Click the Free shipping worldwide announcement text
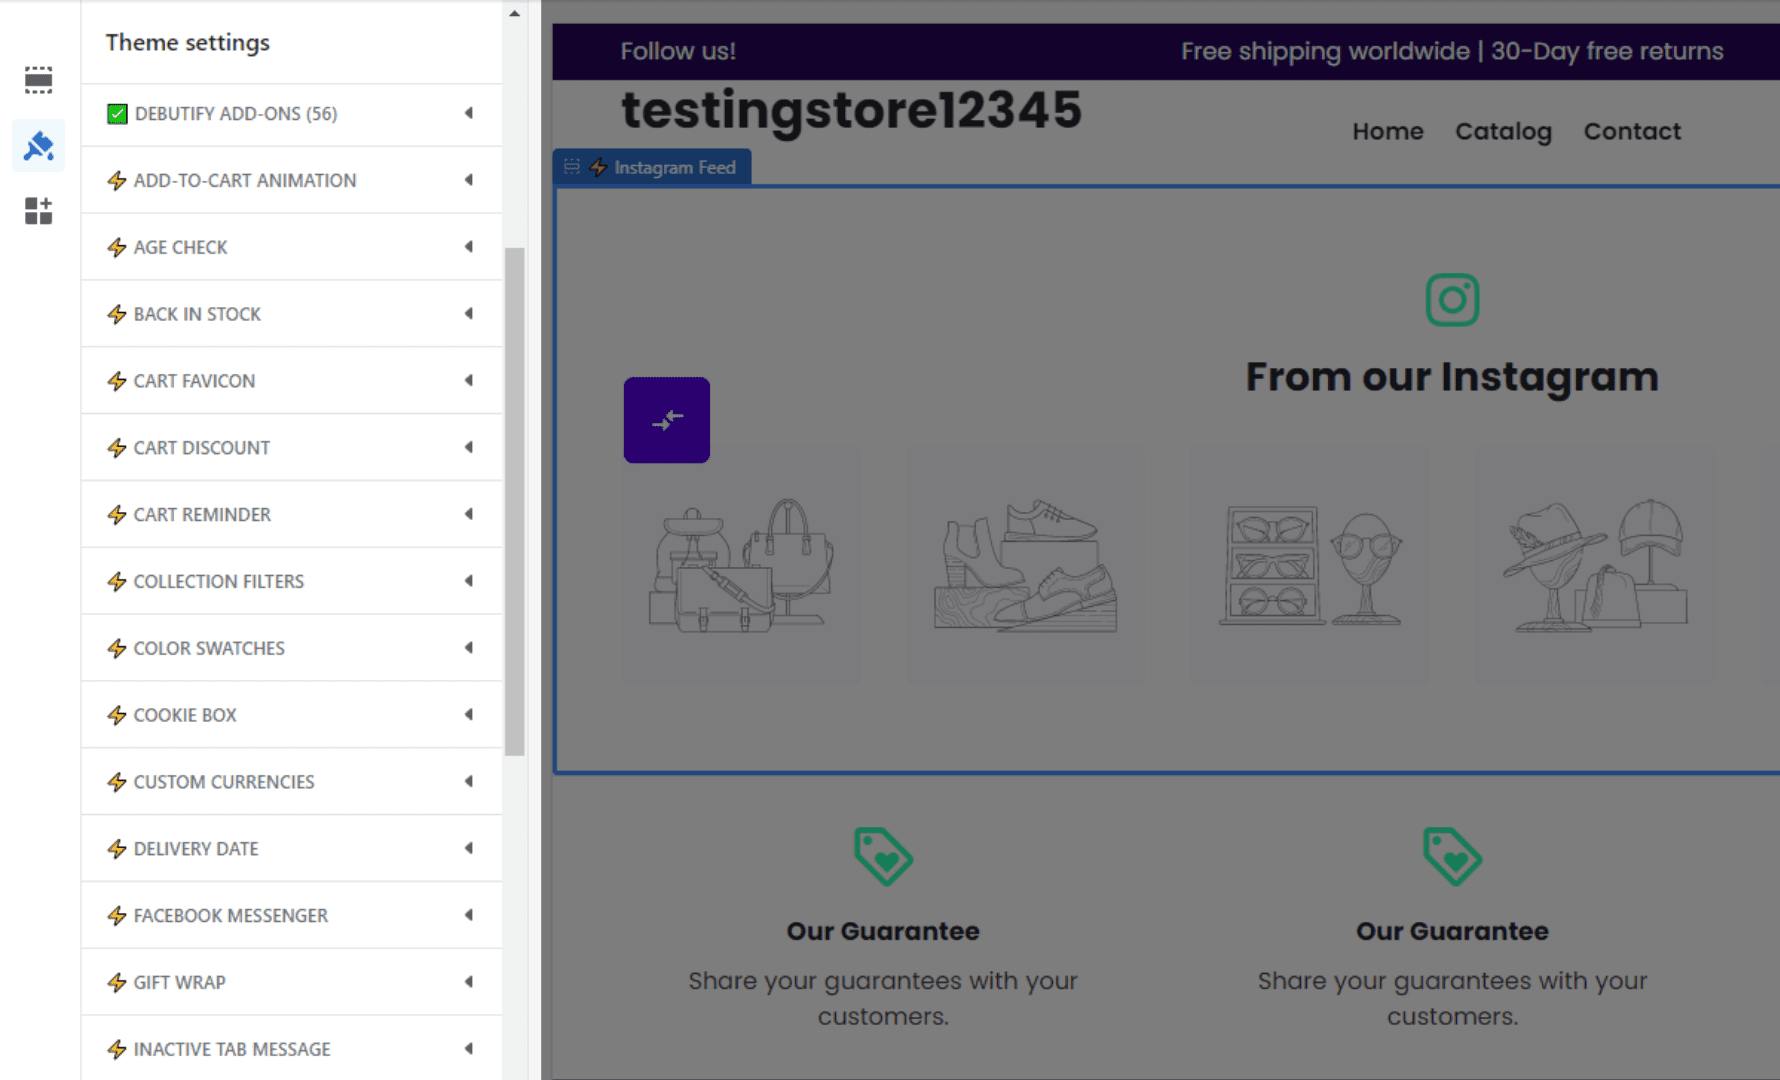This screenshot has height=1080, width=1780. (1452, 51)
